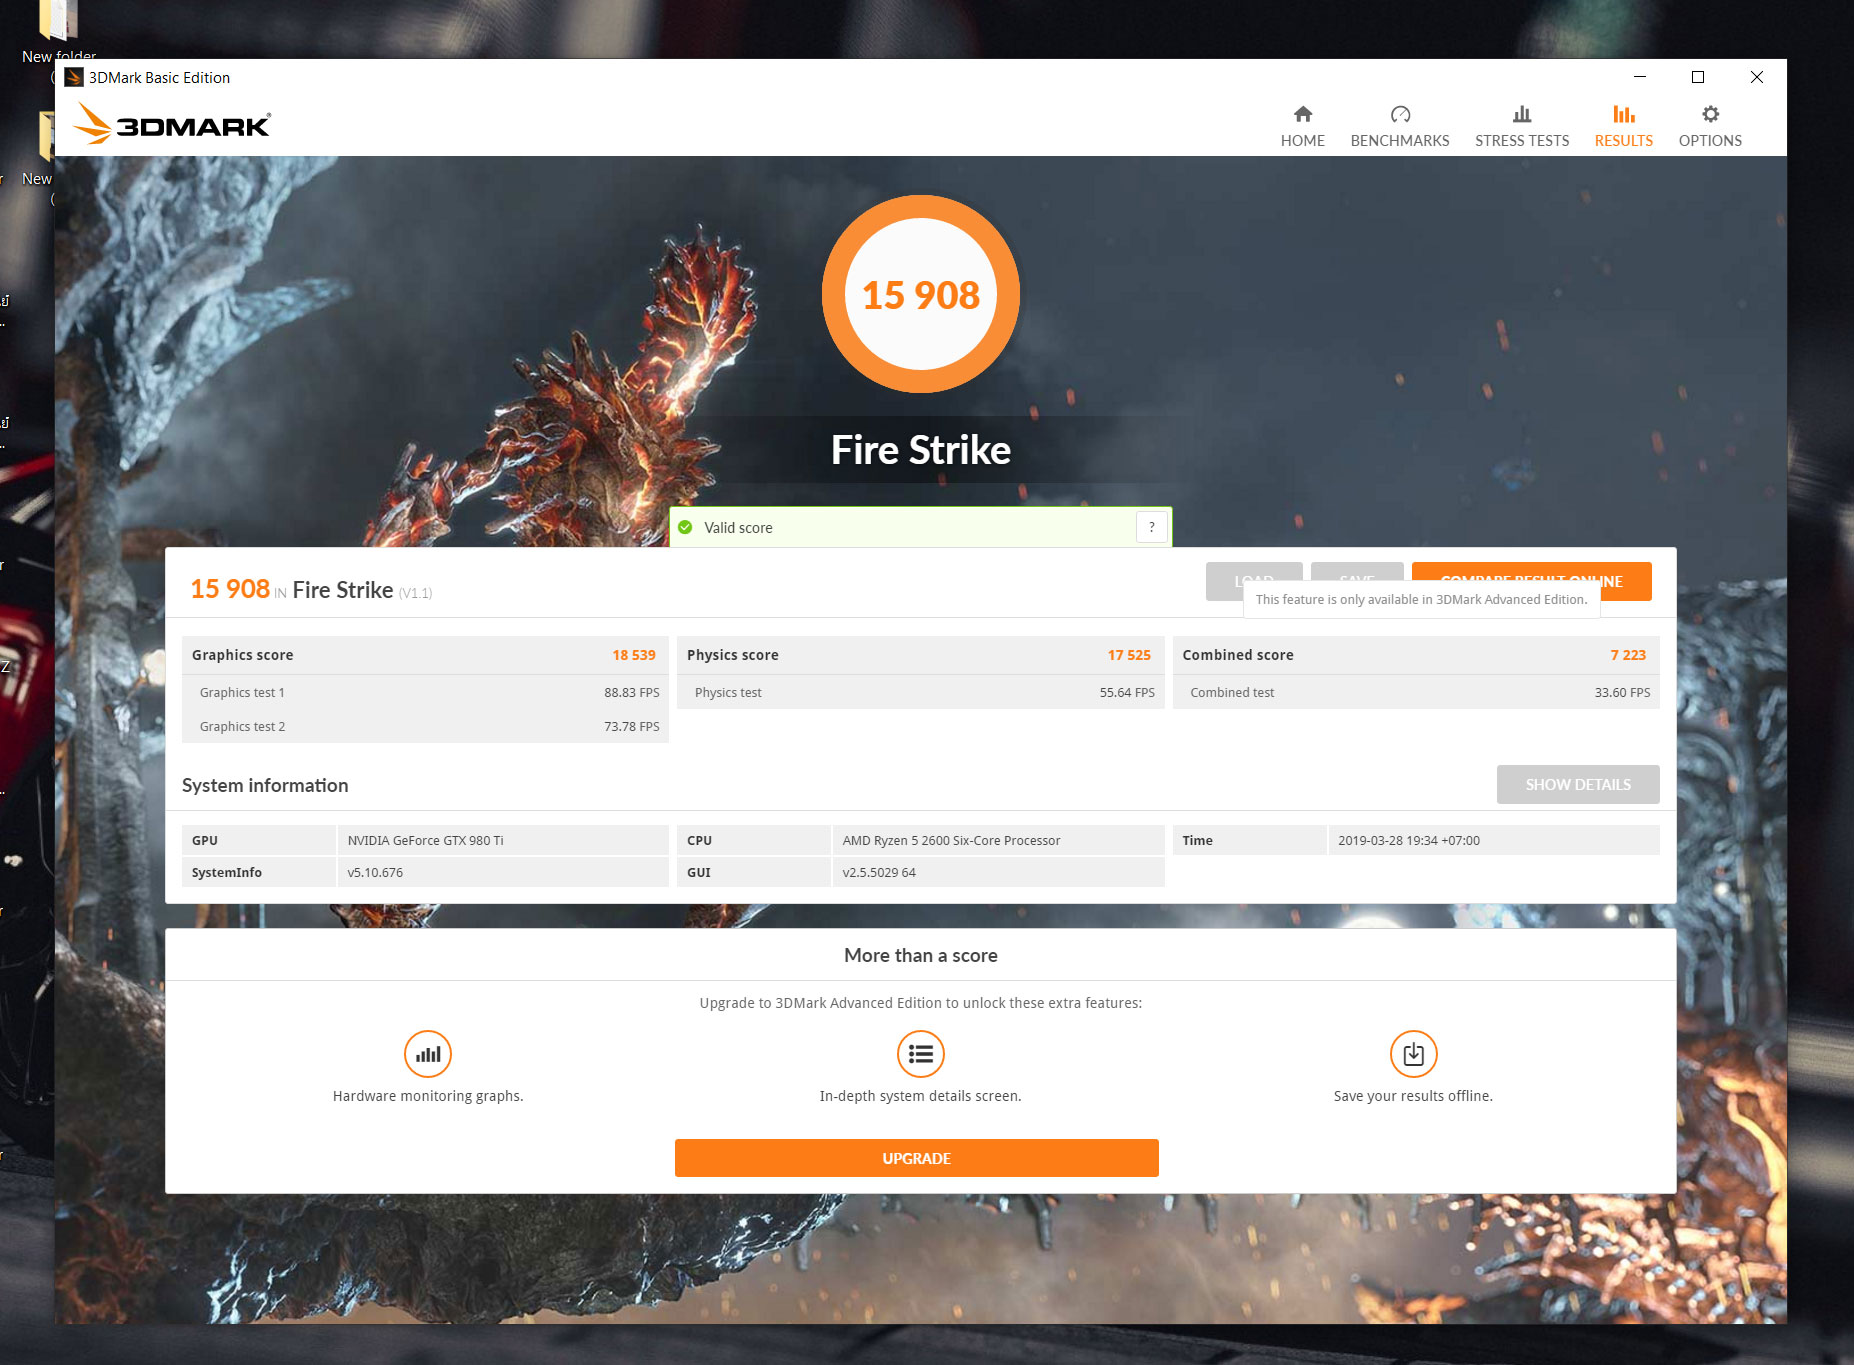Click the 'Valid score' label in the bar

pyautogui.click(x=738, y=527)
